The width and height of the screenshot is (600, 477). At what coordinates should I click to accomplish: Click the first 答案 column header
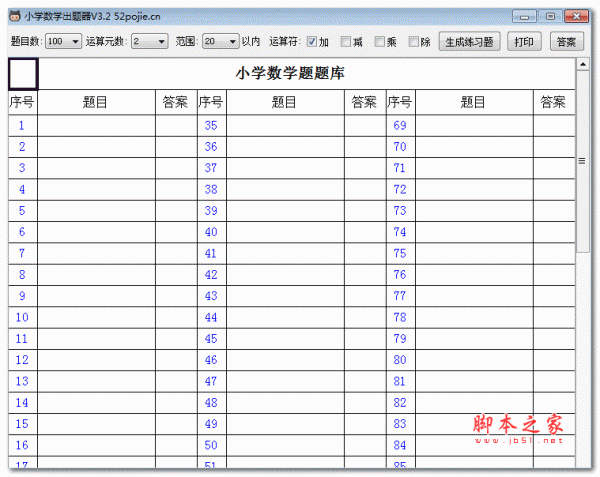176,103
